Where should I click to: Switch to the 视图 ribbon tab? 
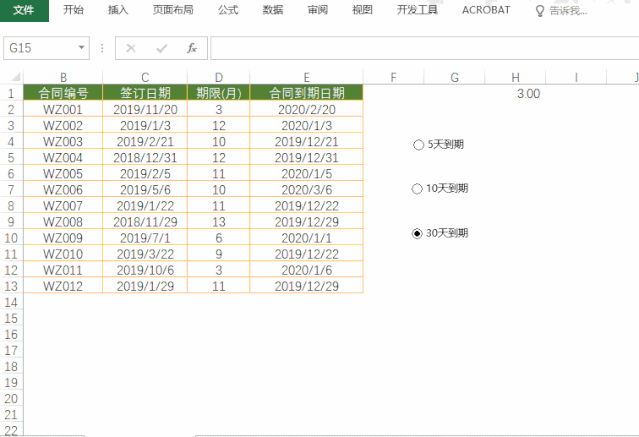tap(362, 10)
